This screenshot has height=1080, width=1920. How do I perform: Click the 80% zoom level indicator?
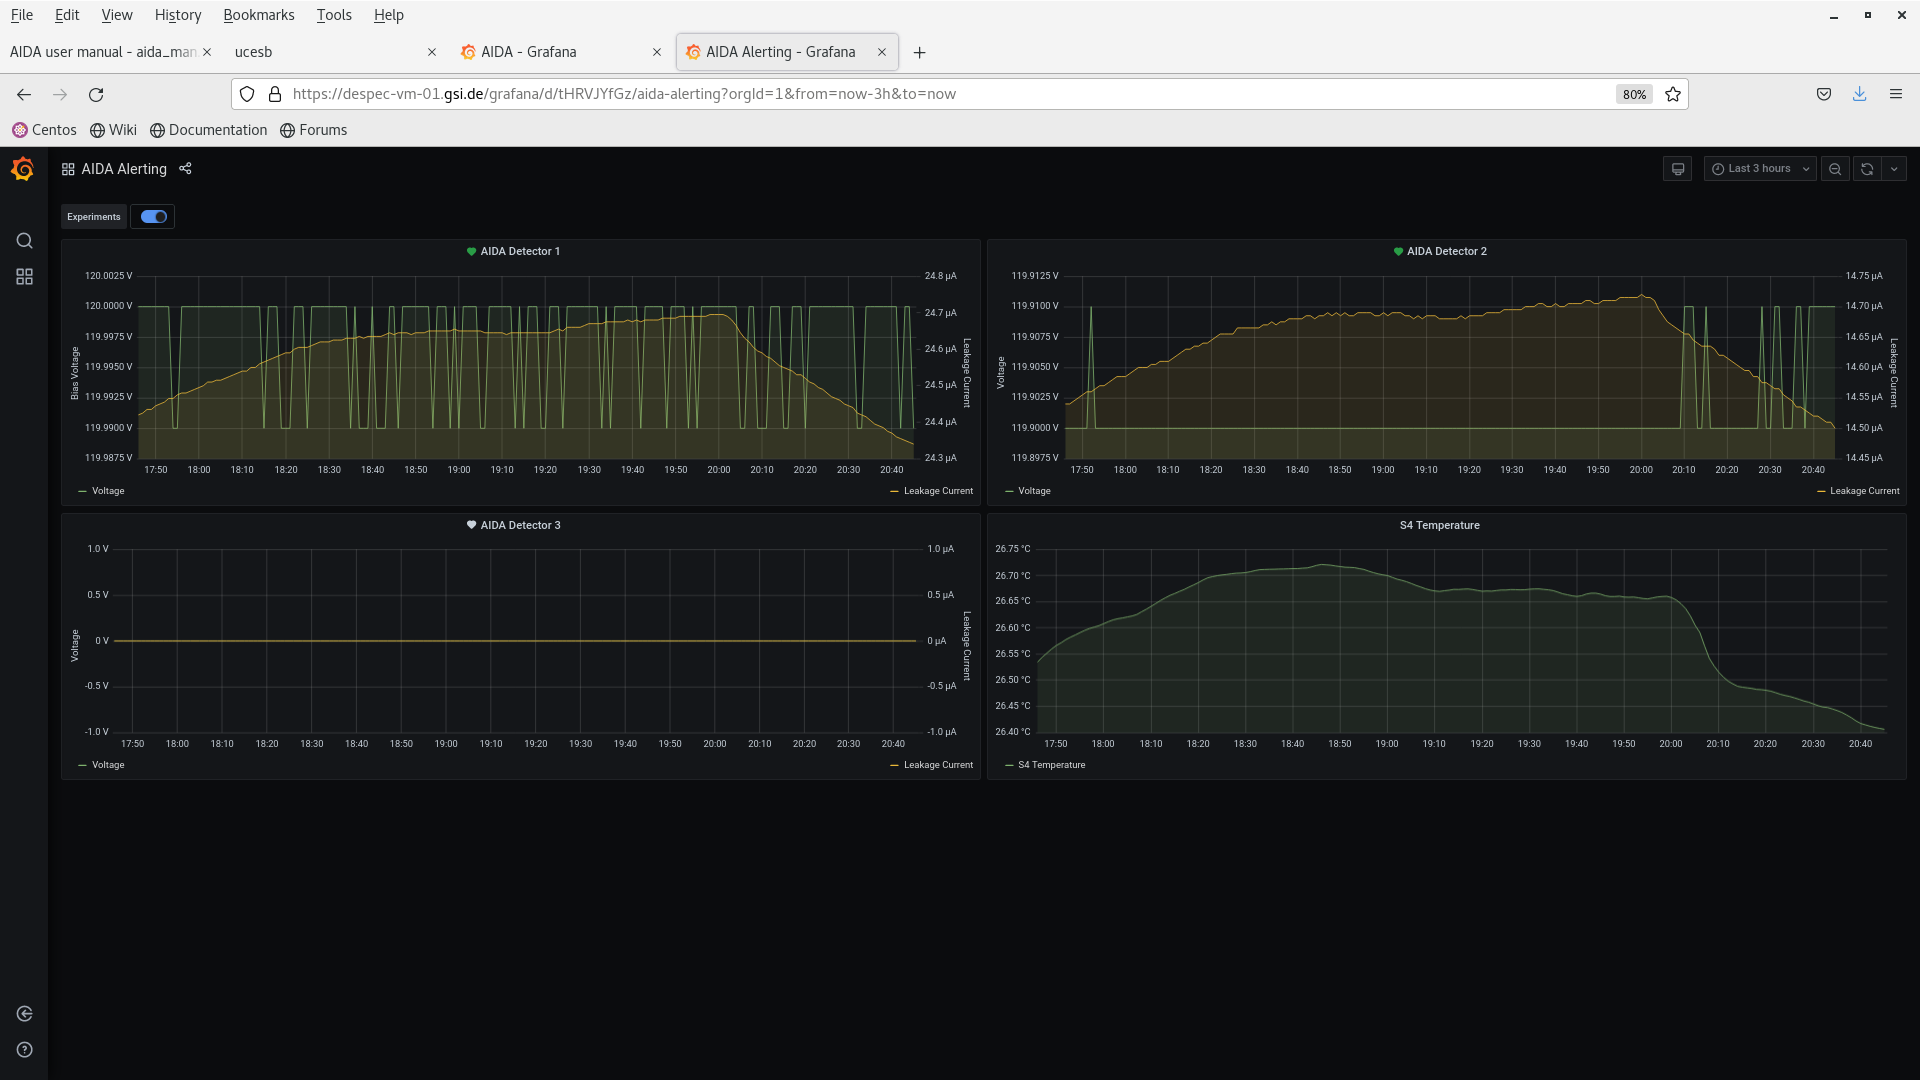[x=1634, y=94]
